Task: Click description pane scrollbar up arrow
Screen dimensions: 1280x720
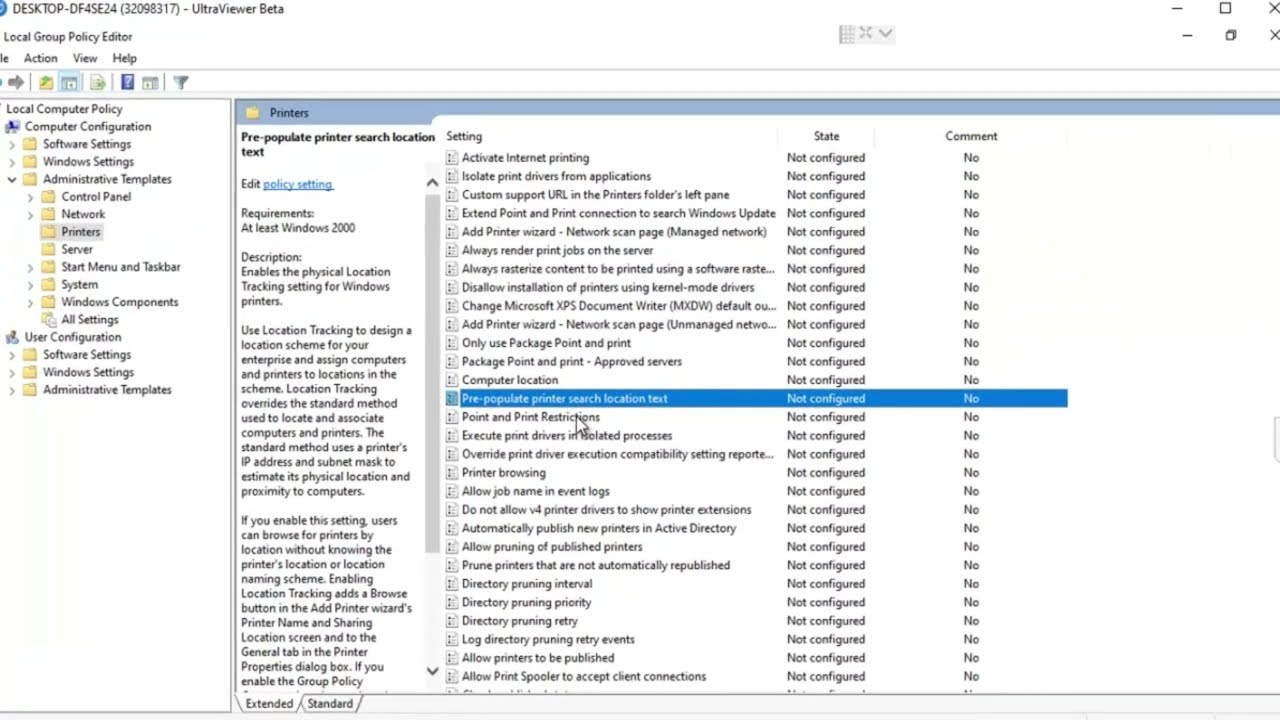Action: coord(432,182)
